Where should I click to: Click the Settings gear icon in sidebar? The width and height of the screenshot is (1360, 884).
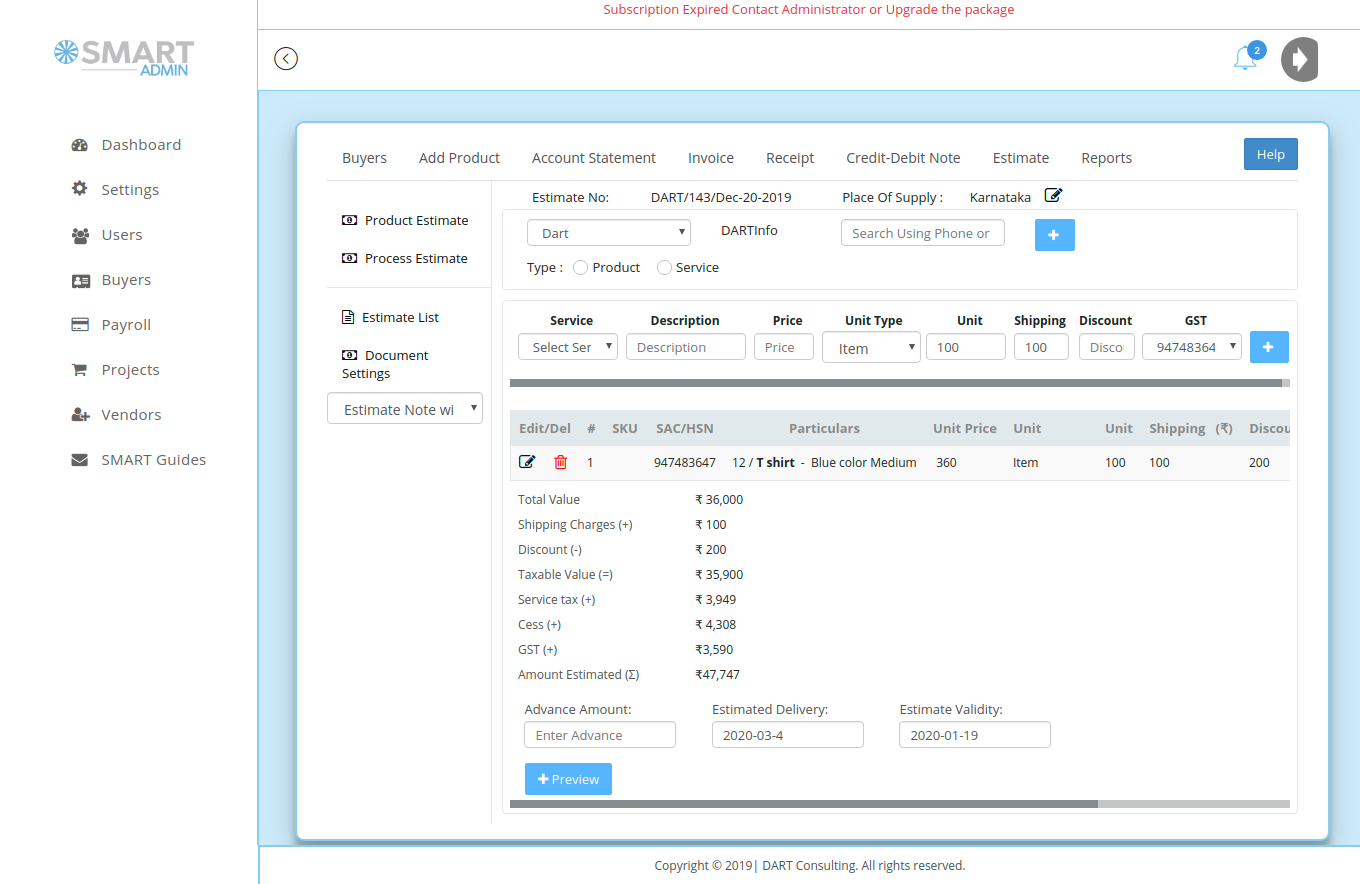tap(80, 189)
